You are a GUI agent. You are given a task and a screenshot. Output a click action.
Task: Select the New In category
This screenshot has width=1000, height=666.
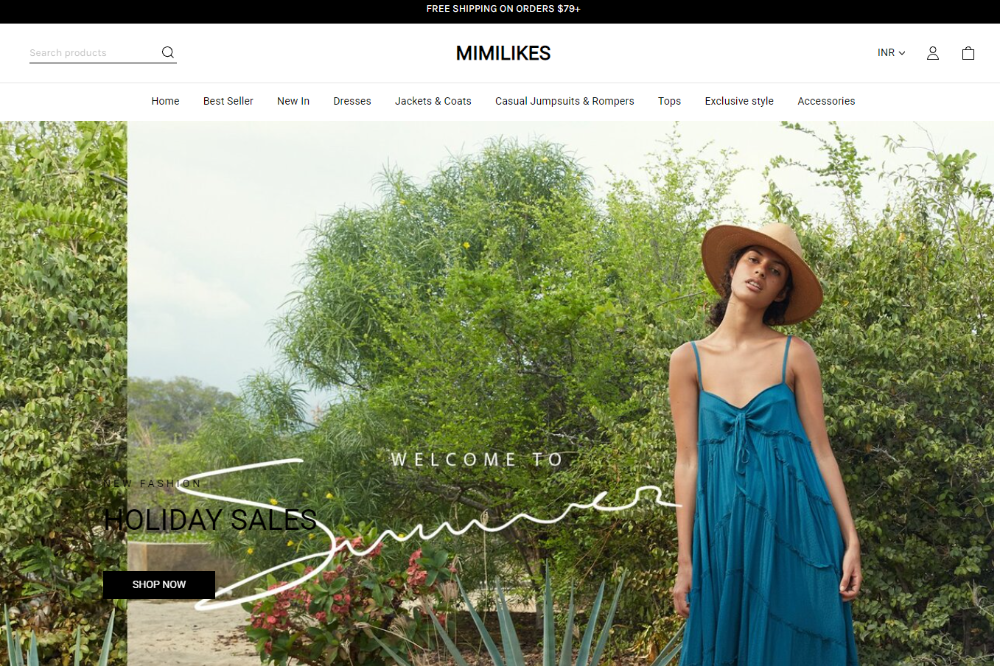[293, 101]
